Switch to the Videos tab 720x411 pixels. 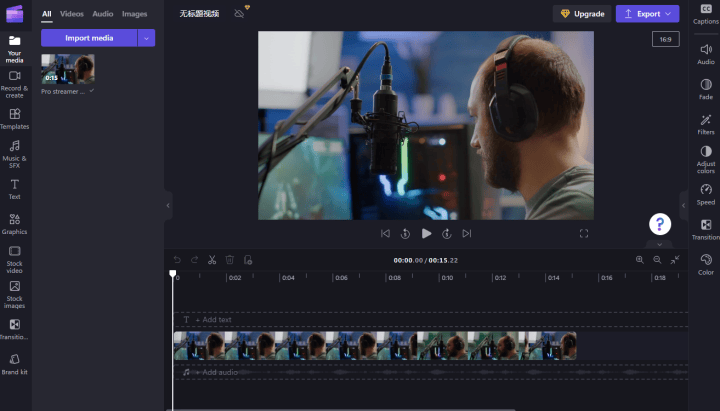72,14
